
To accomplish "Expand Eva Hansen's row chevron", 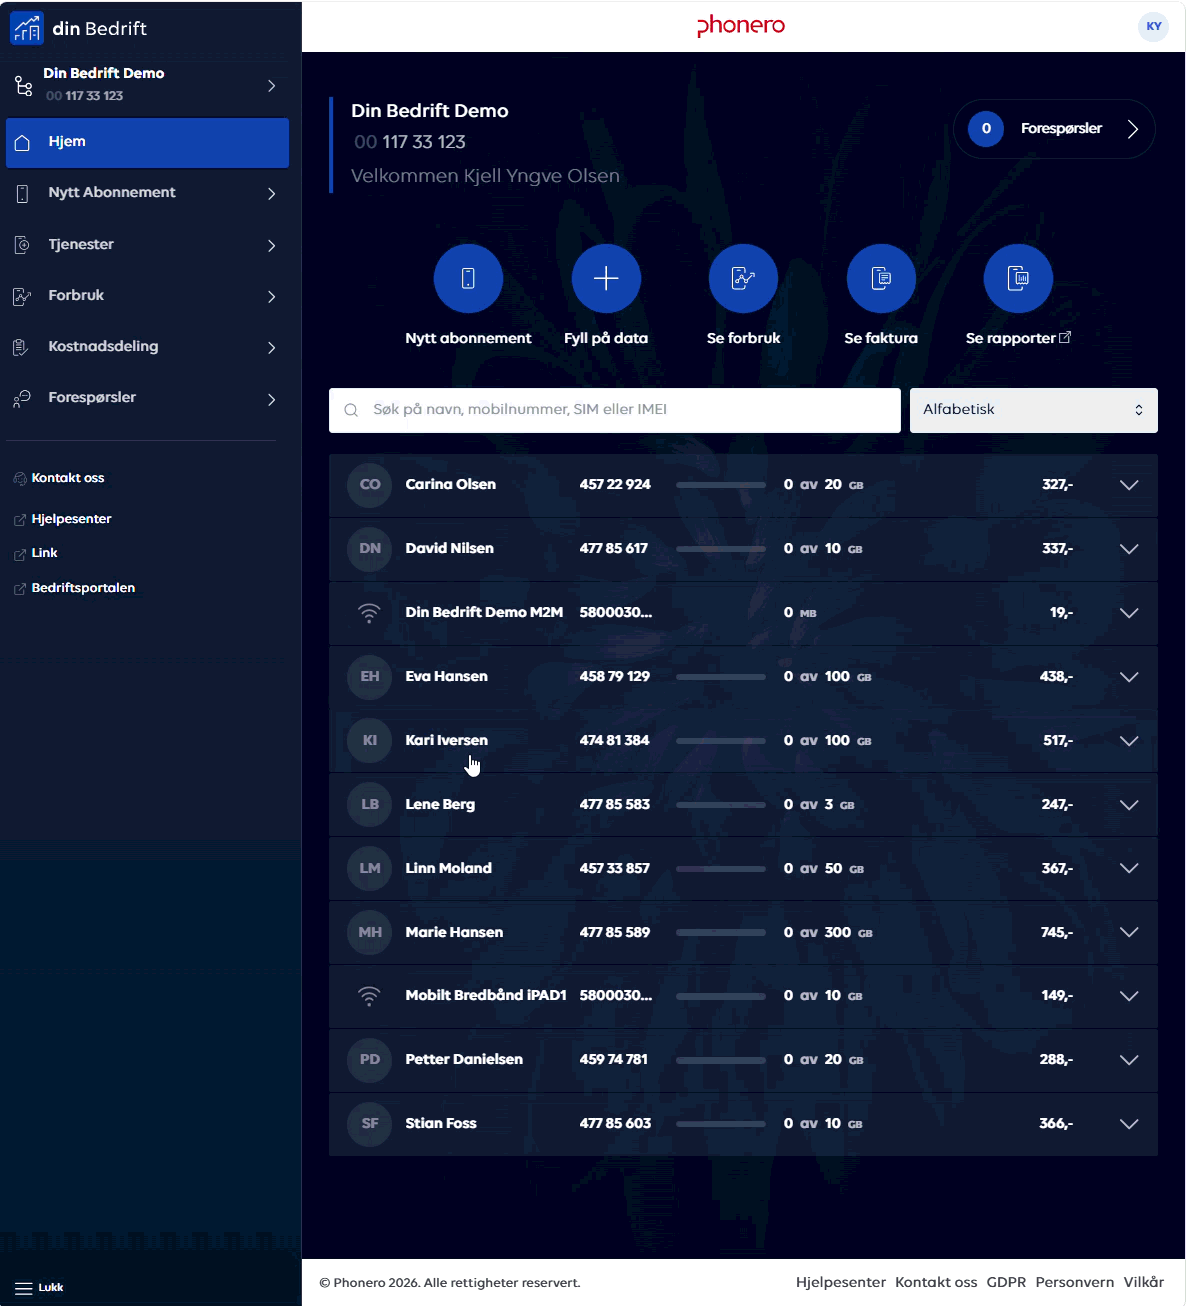I will point(1129,677).
